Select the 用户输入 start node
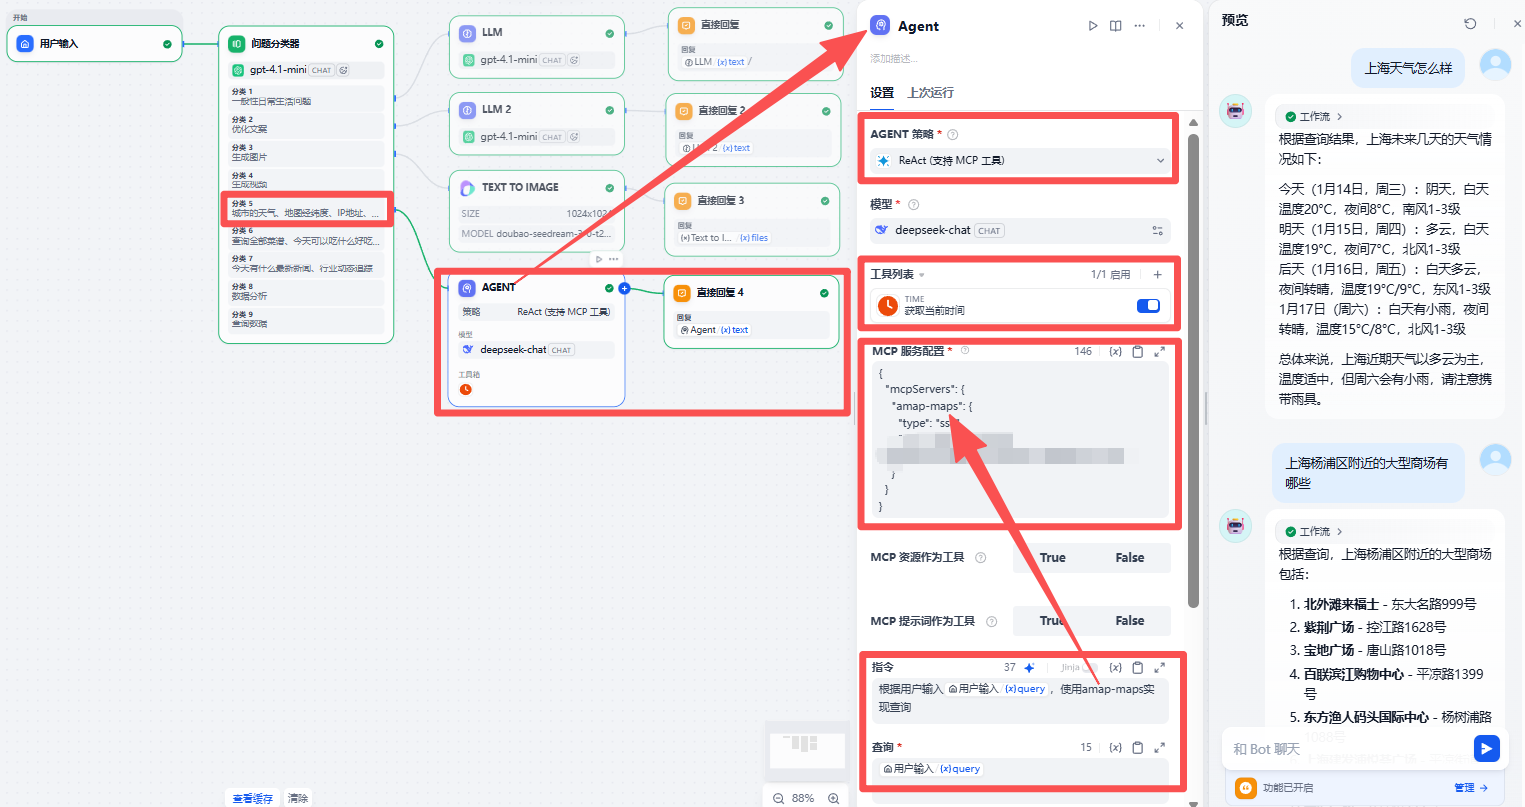The width and height of the screenshot is (1525, 807). pyautogui.click(x=95, y=44)
